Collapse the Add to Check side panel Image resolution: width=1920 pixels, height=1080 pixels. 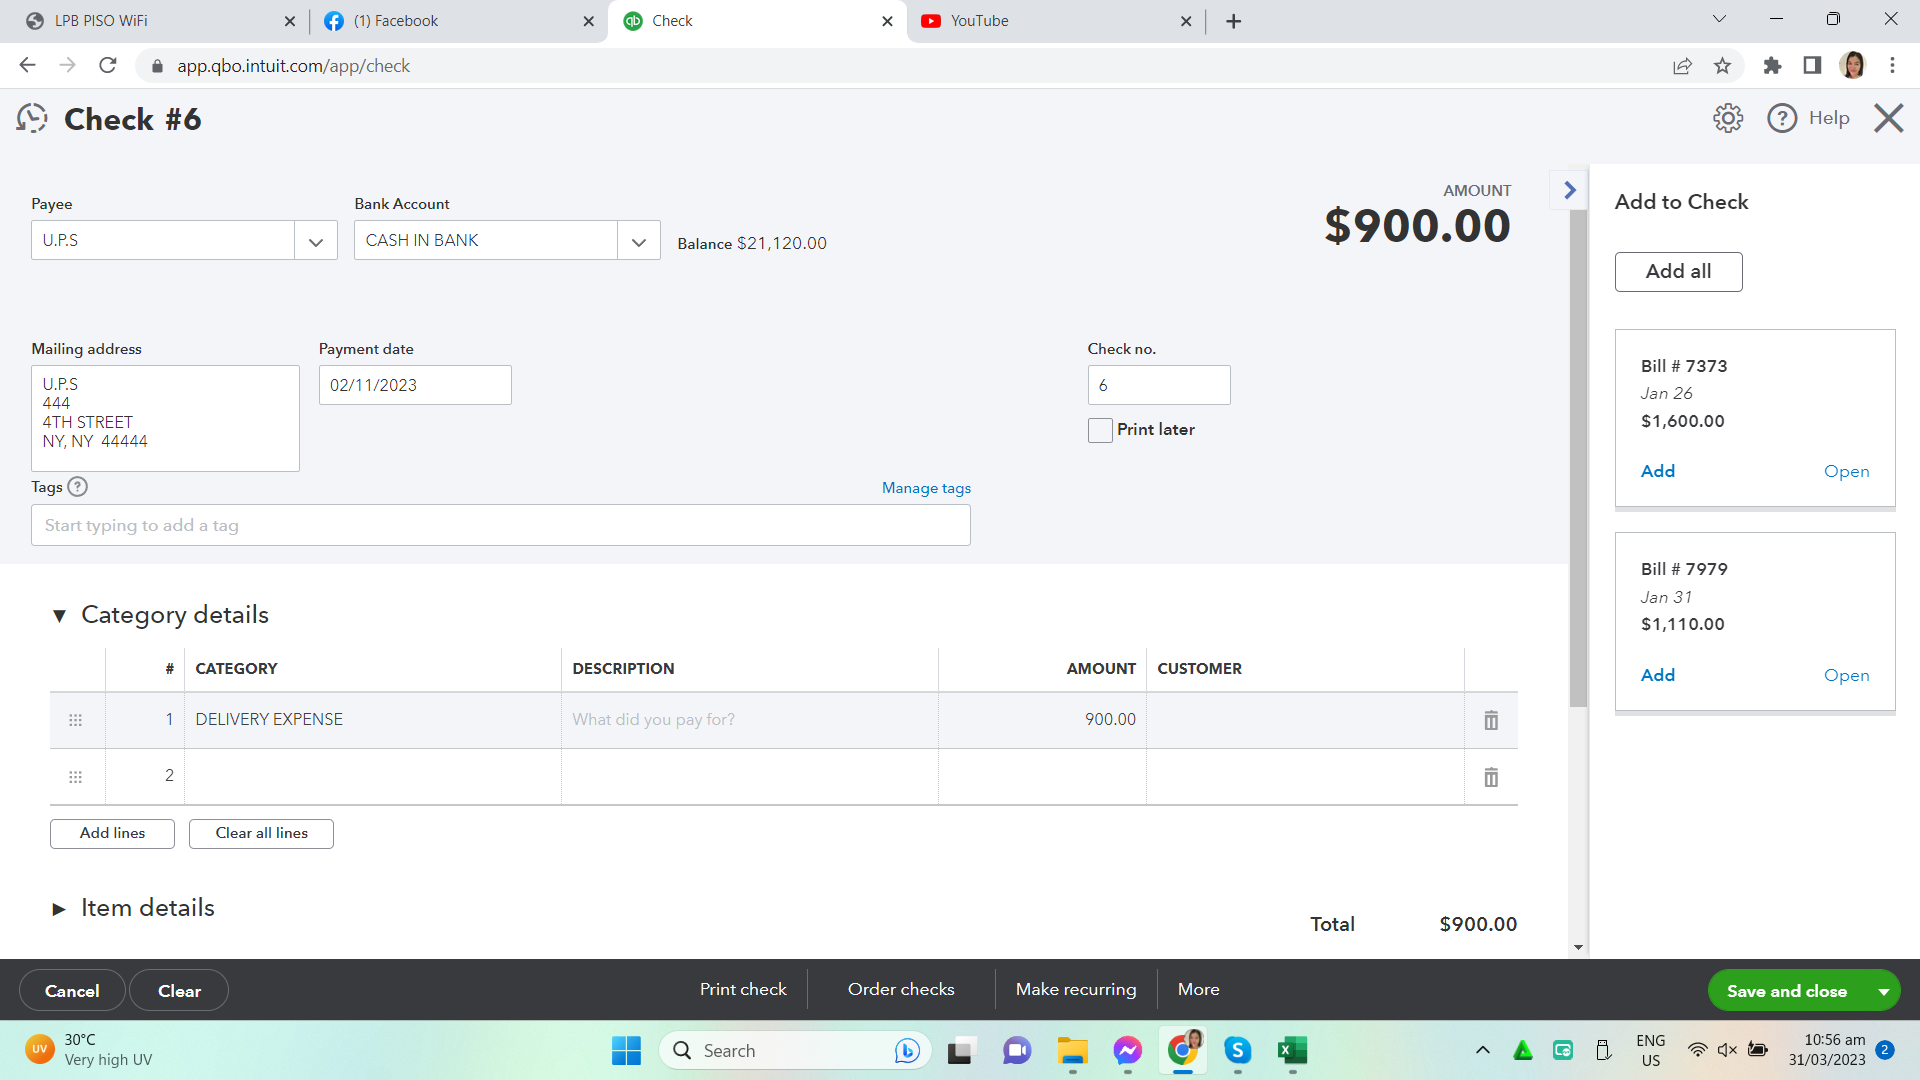pyautogui.click(x=1569, y=190)
